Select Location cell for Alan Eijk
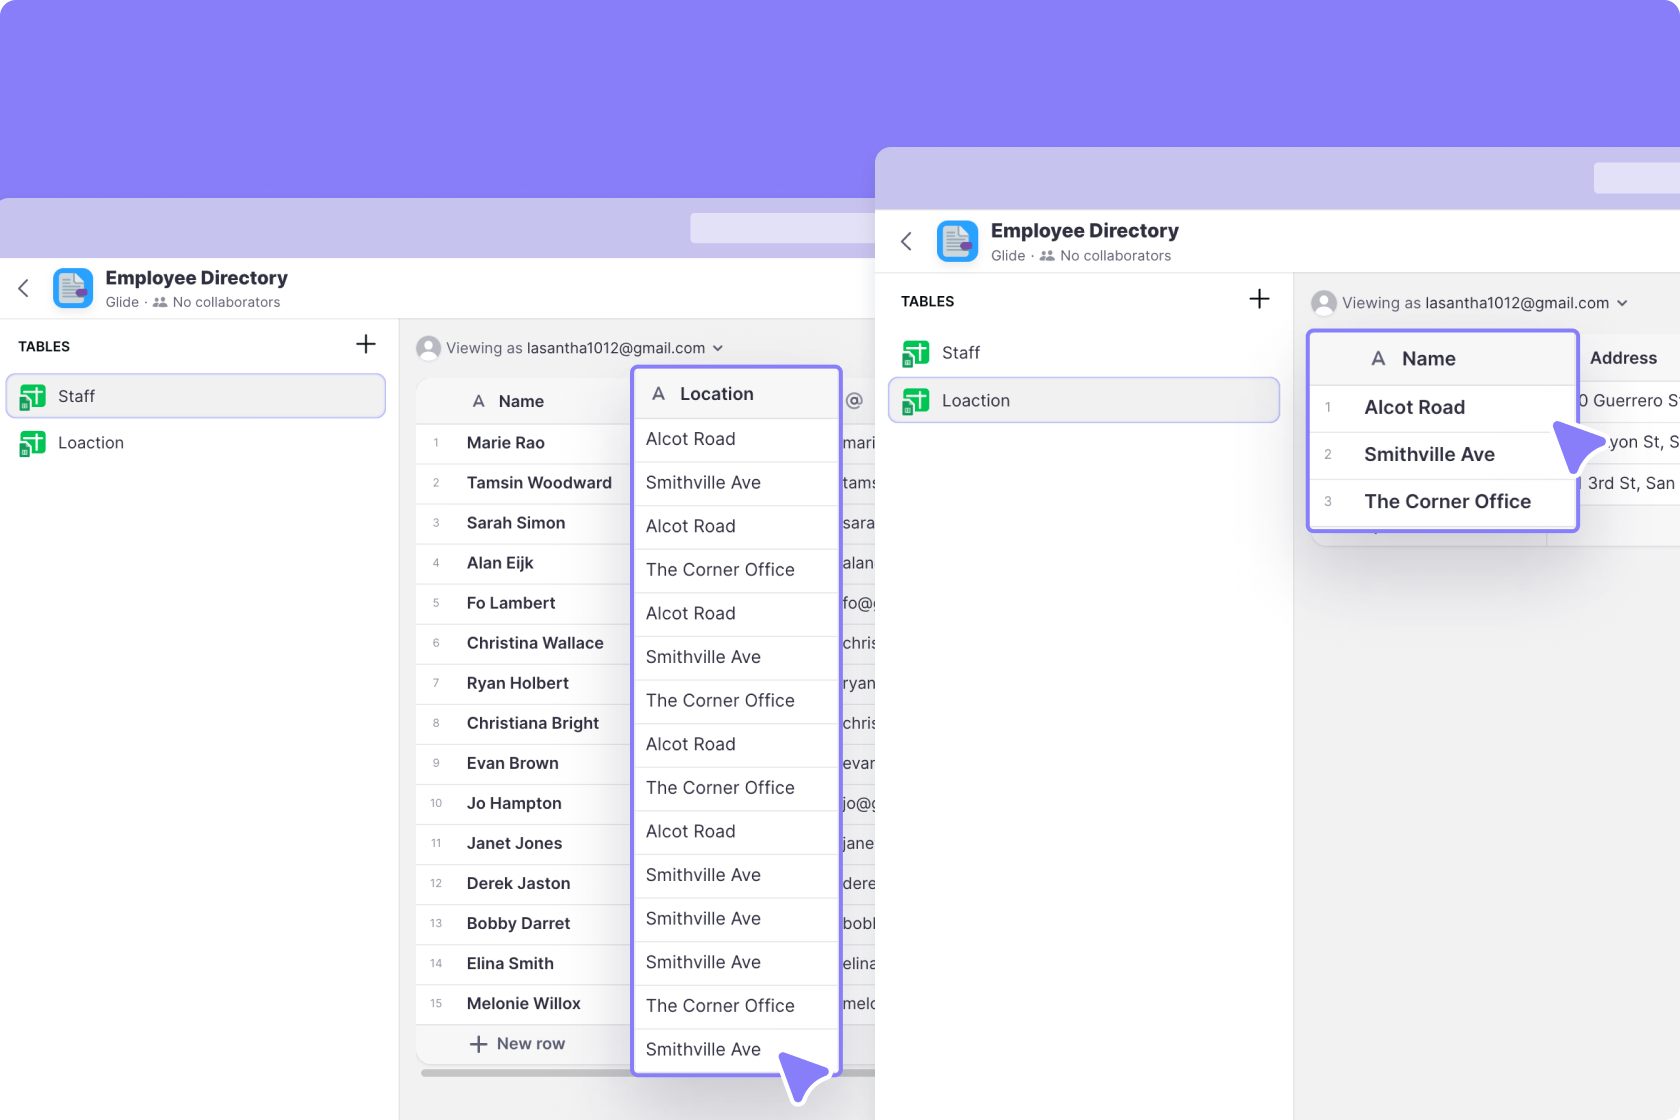 pyautogui.click(x=720, y=570)
